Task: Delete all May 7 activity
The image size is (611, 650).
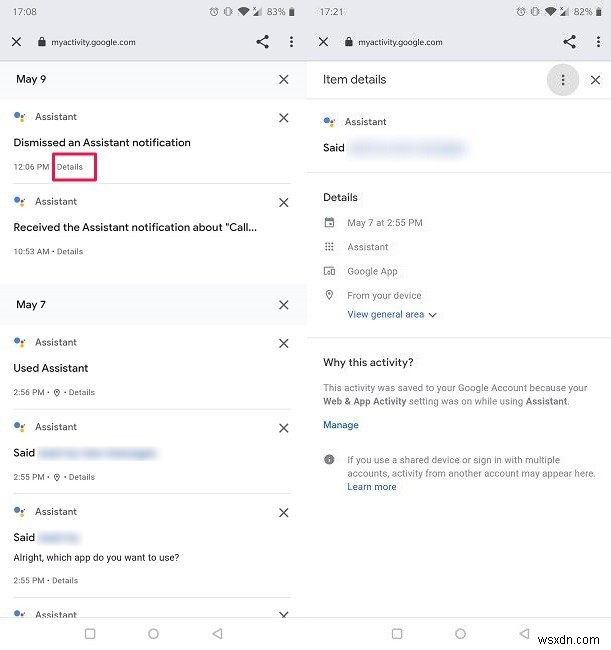Action: click(x=284, y=305)
